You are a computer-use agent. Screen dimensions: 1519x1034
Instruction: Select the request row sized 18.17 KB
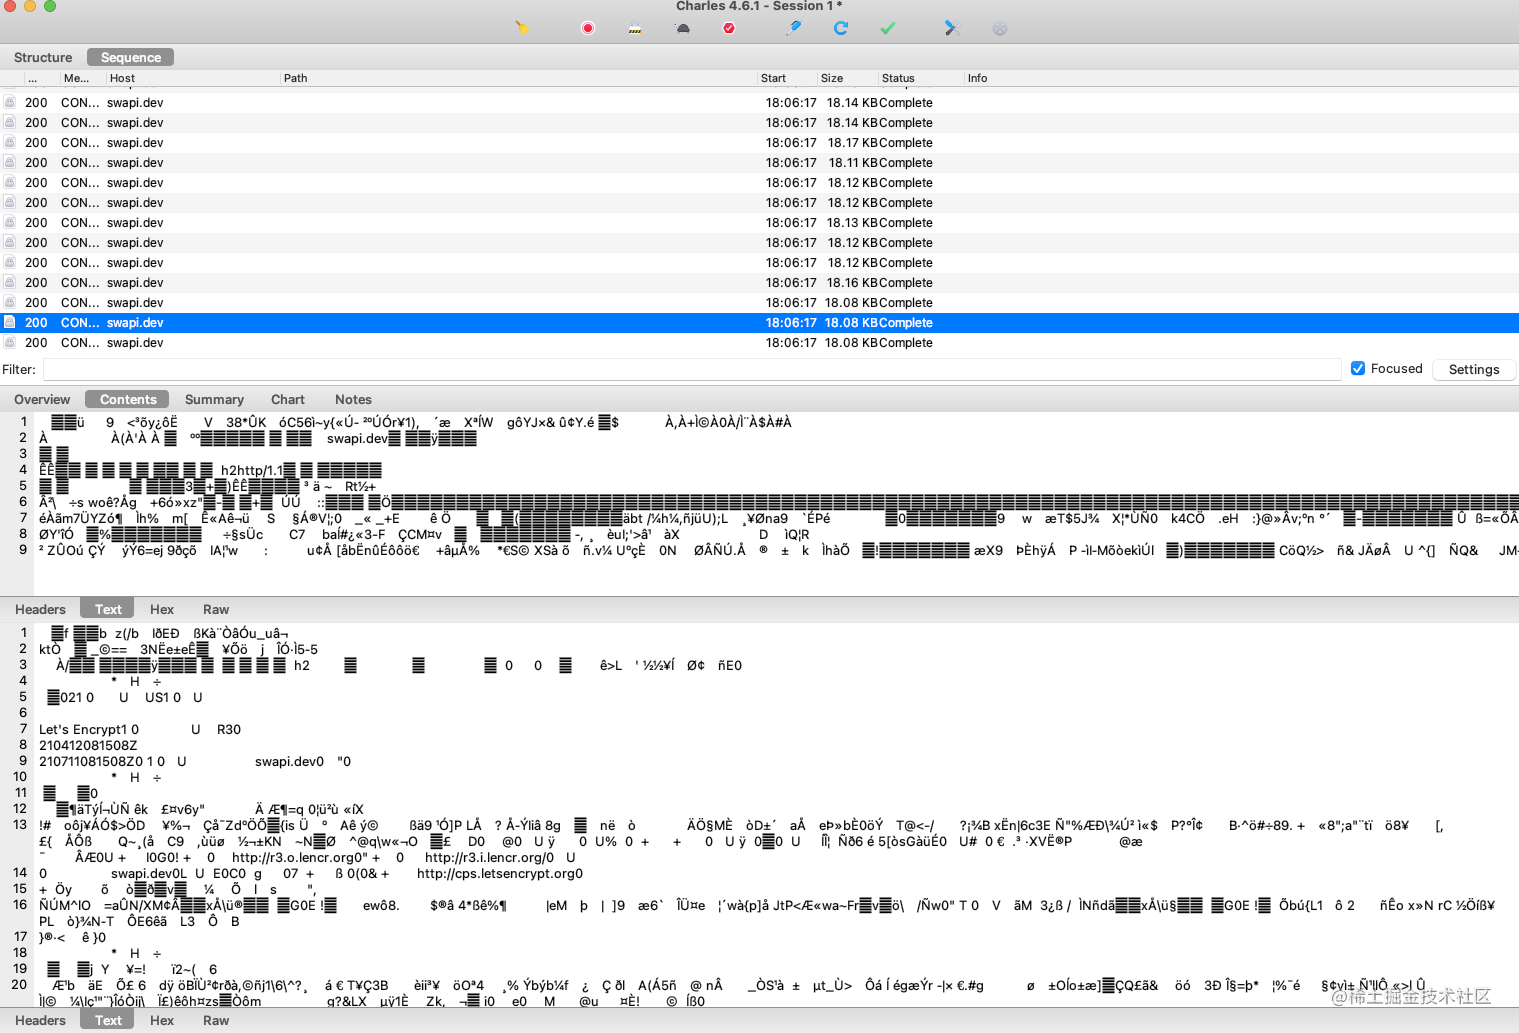(x=759, y=142)
